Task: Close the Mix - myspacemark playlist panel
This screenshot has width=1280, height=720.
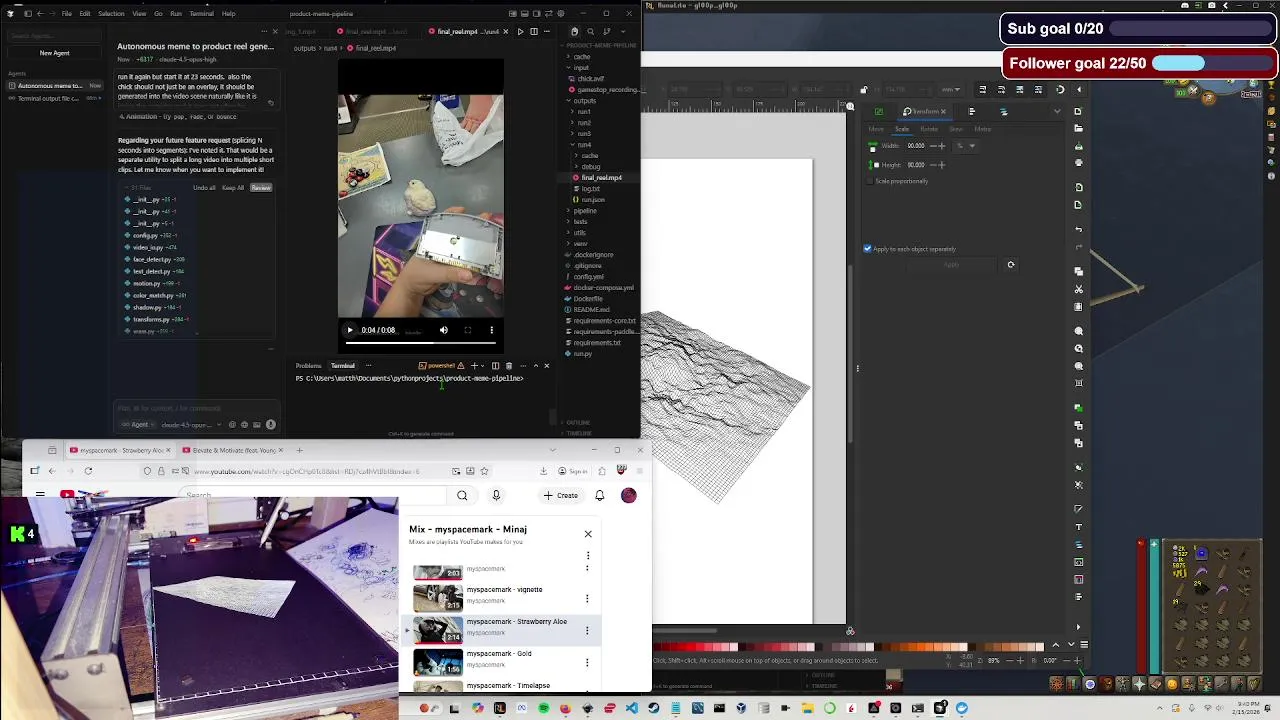Action: point(588,534)
